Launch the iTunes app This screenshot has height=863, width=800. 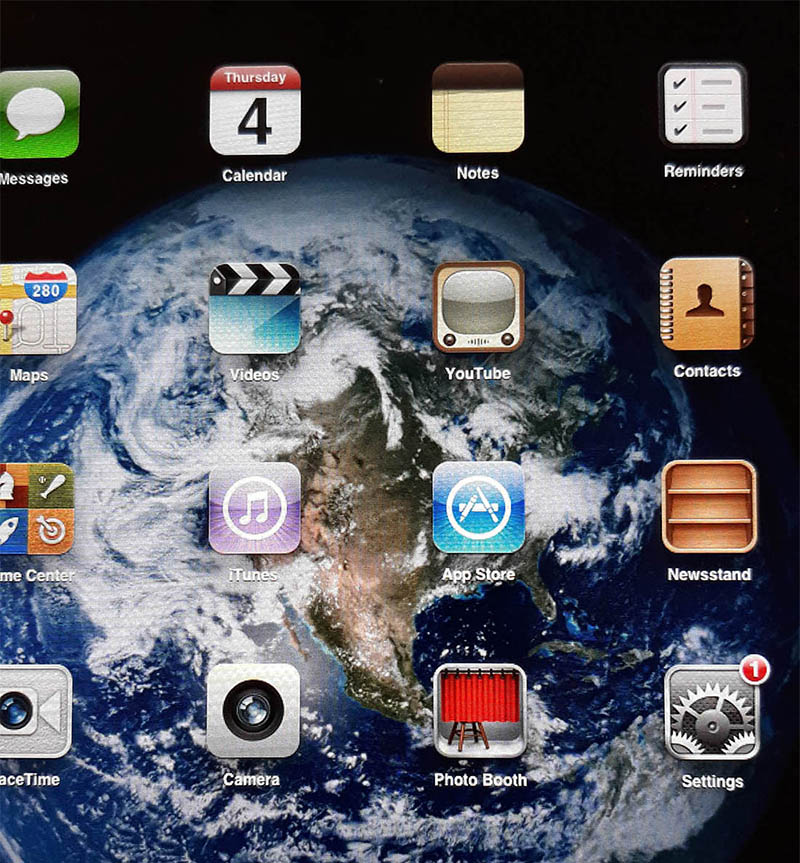(255, 507)
